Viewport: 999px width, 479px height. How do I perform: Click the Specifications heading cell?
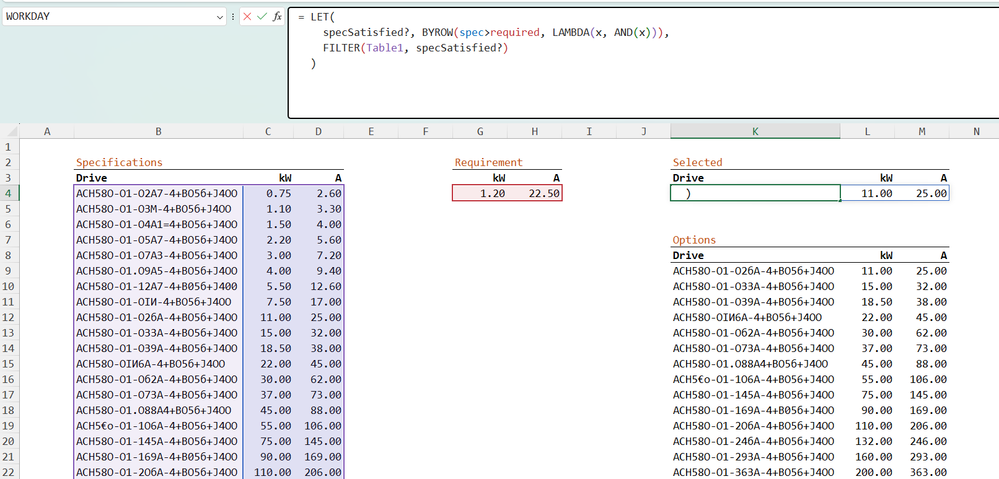[158, 162]
